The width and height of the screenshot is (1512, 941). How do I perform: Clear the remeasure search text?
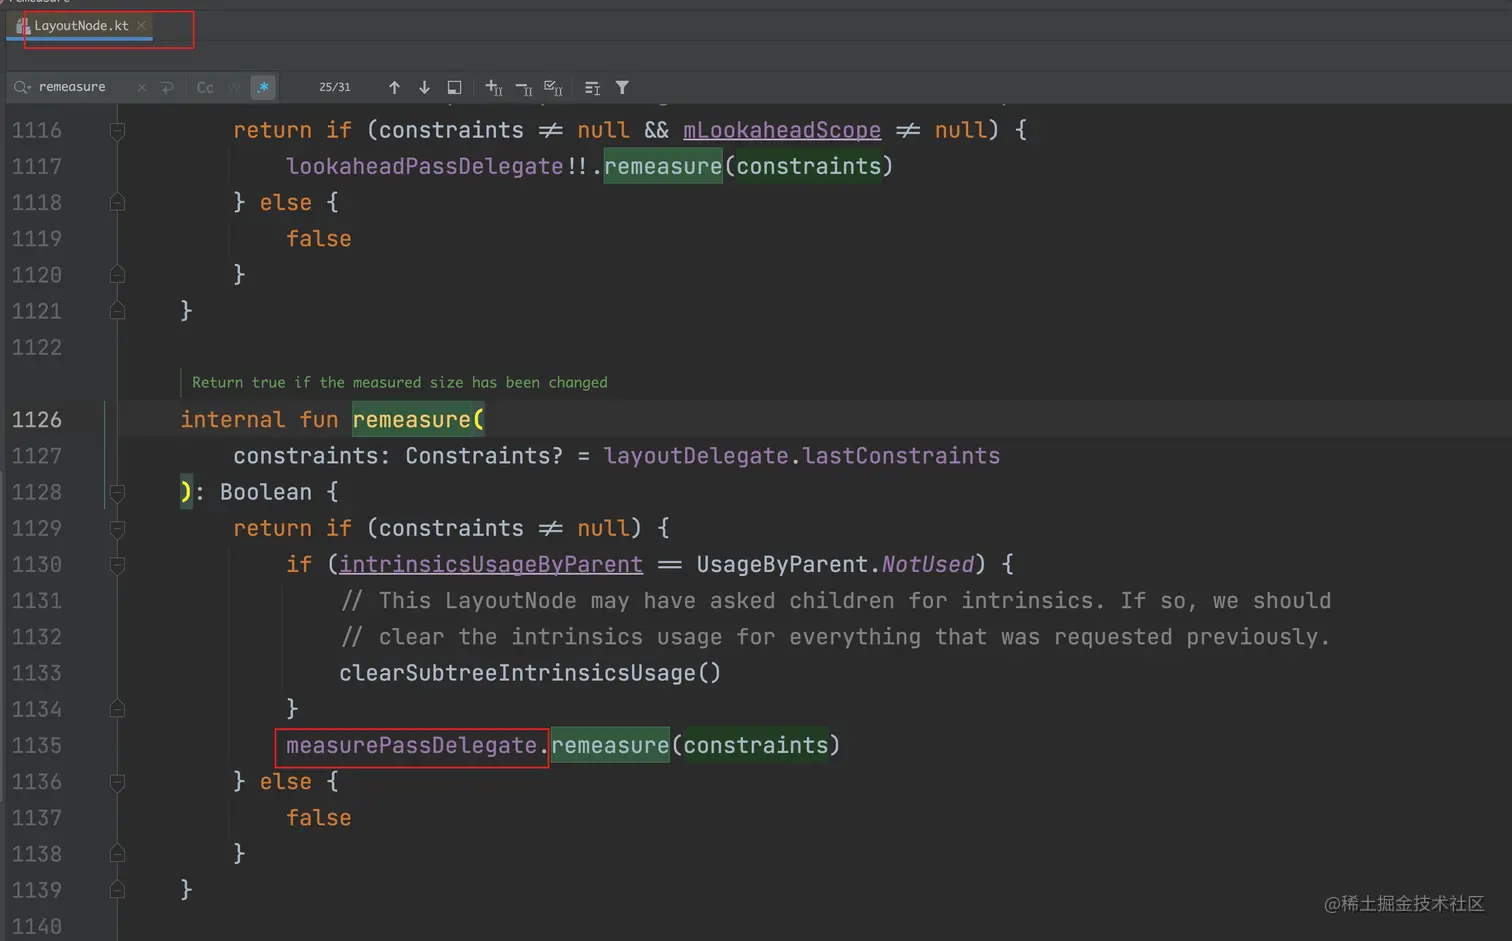tap(141, 87)
